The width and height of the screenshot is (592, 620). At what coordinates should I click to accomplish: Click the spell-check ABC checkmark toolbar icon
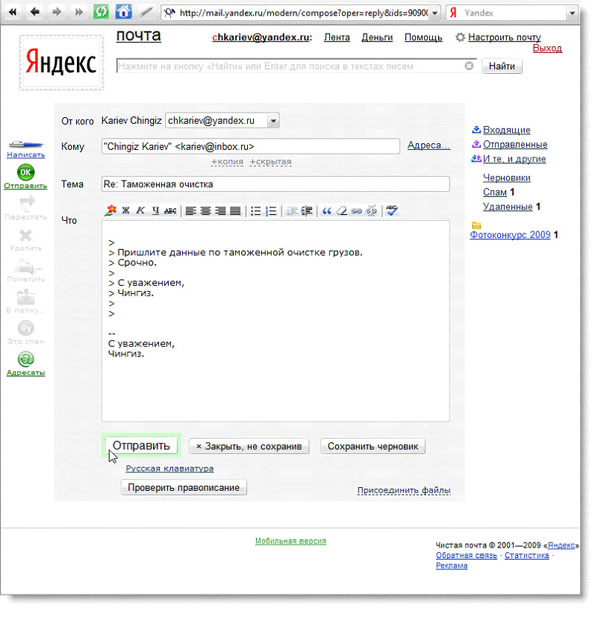click(x=392, y=210)
